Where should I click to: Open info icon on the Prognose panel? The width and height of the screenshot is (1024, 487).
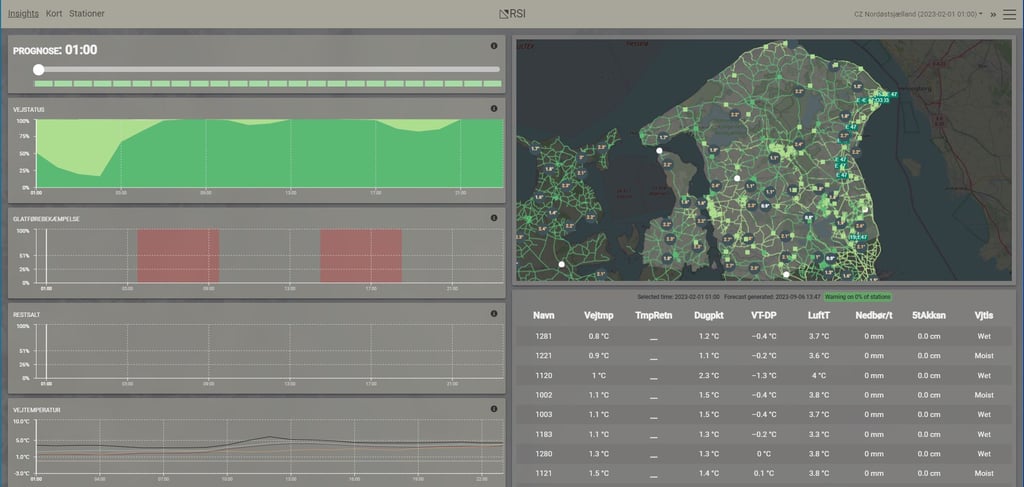point(494,46)
